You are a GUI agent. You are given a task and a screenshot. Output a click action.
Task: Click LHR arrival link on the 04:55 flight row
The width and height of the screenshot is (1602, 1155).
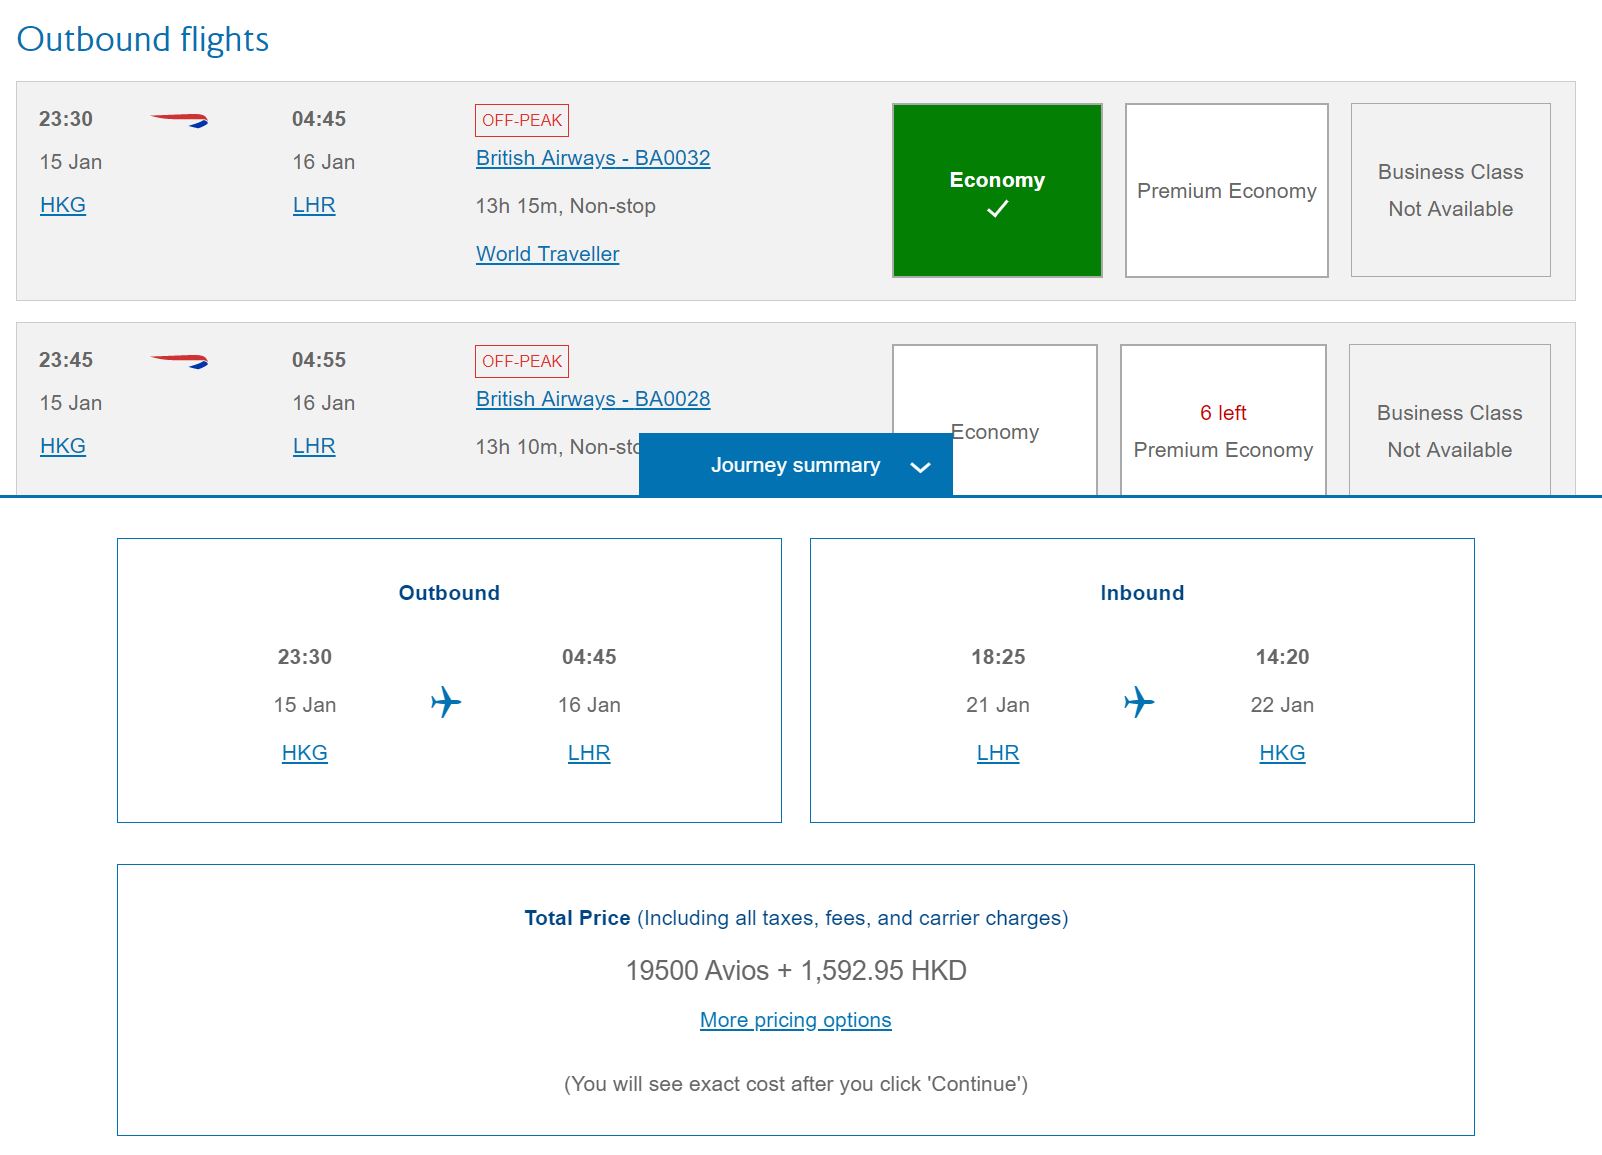click(x=314, y=446)
